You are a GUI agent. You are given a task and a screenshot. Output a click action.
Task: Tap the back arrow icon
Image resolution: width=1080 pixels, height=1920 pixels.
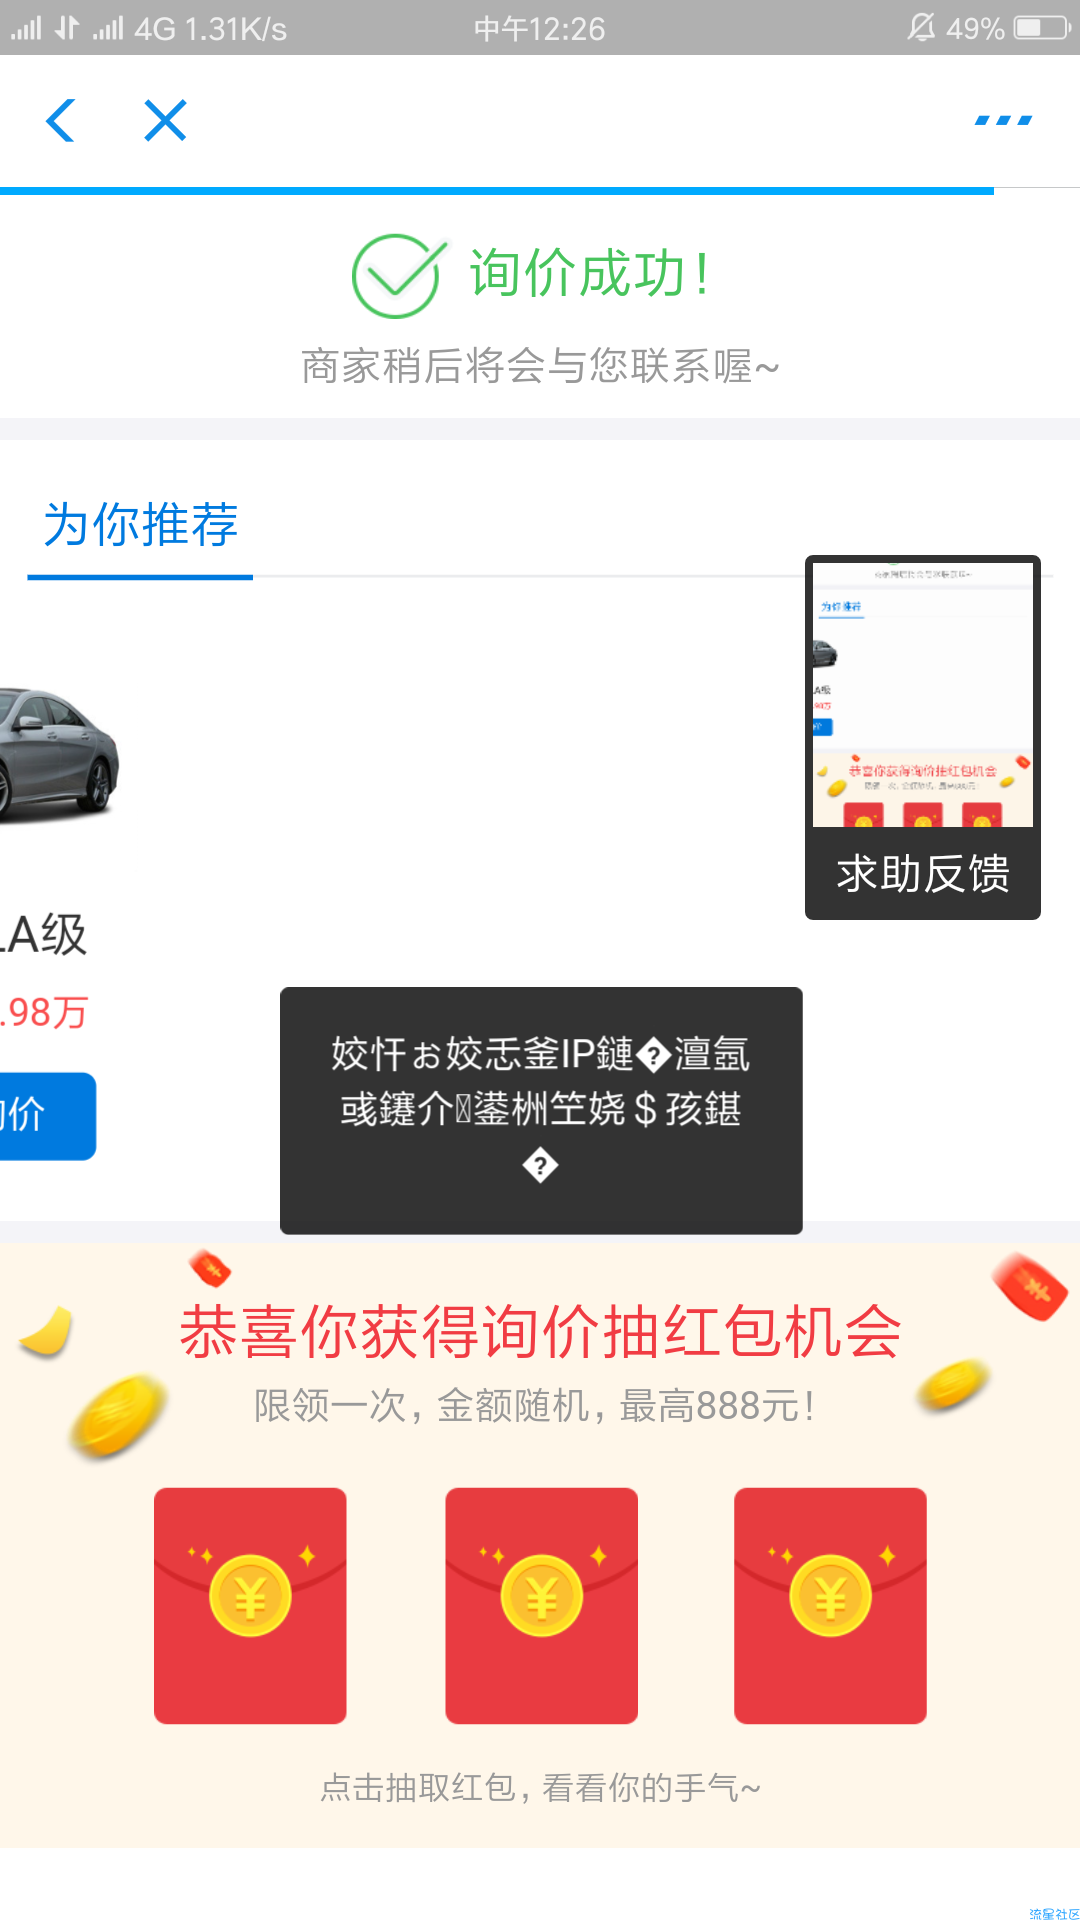pos(61,121)
